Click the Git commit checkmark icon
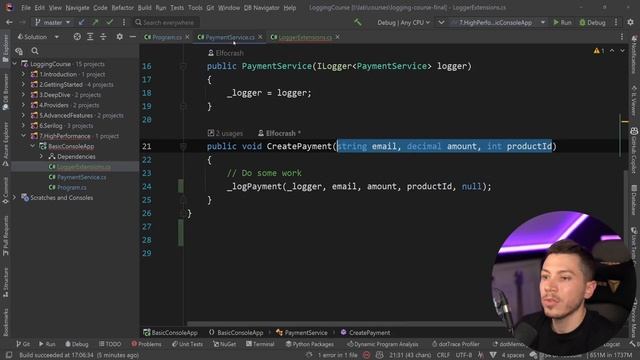 coord(109,22)
